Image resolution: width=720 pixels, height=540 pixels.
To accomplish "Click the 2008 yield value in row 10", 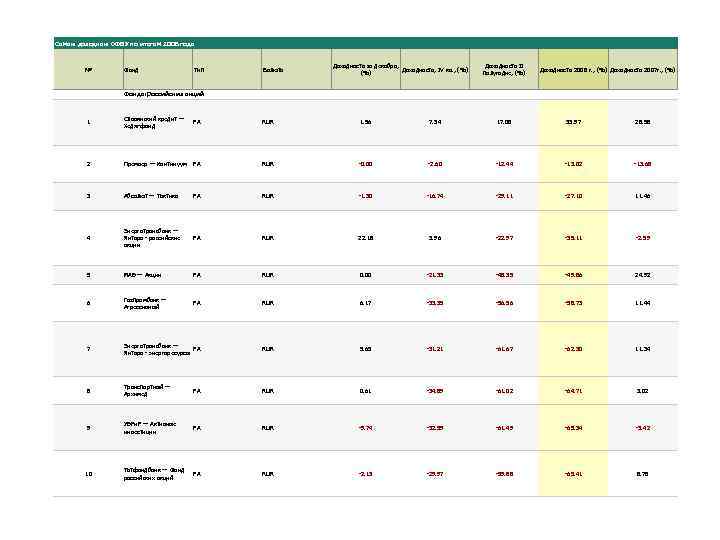I will point(574,474).
